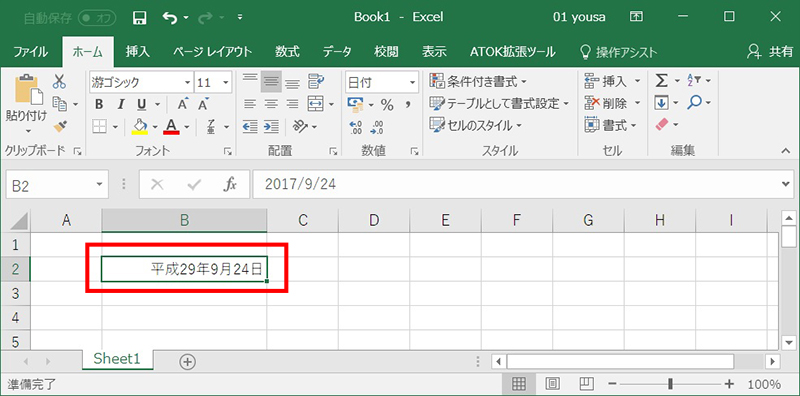The width and height of the screenshot is (800, 396).
Task: Increase font size with large A
Action: click(x=183, y=105)
